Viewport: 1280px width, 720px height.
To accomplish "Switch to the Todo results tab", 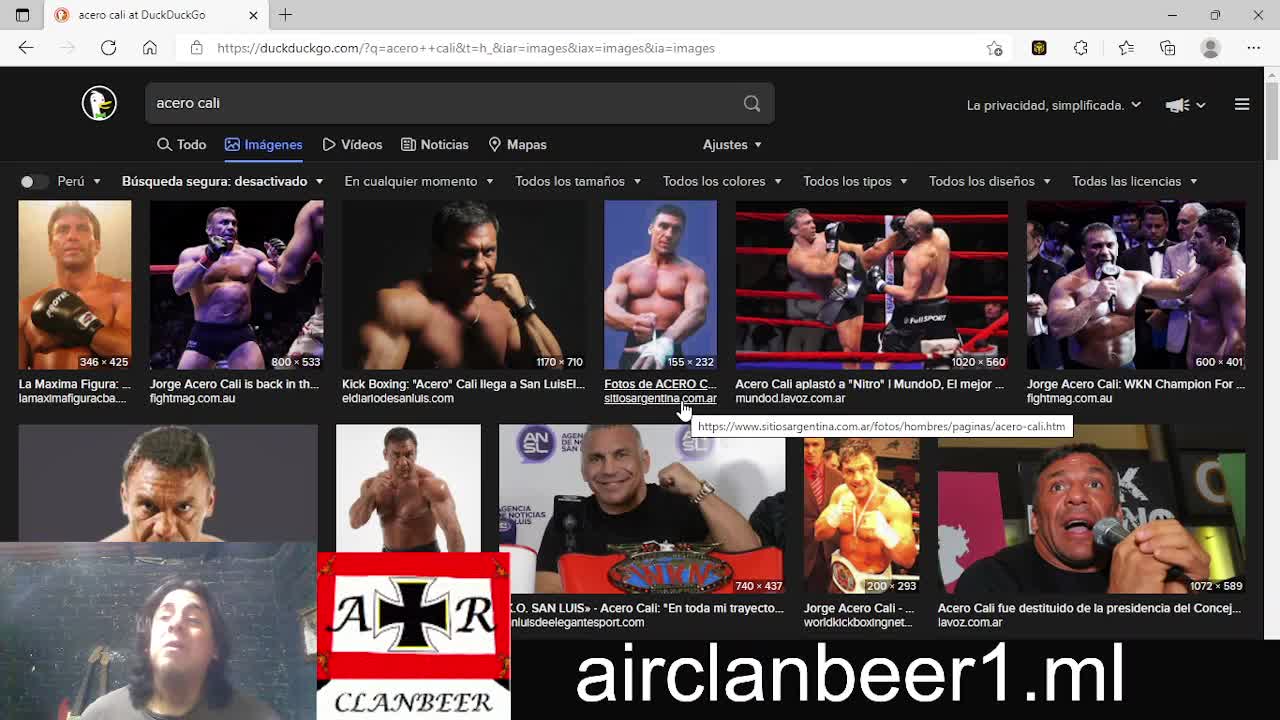I will point(181,145).
